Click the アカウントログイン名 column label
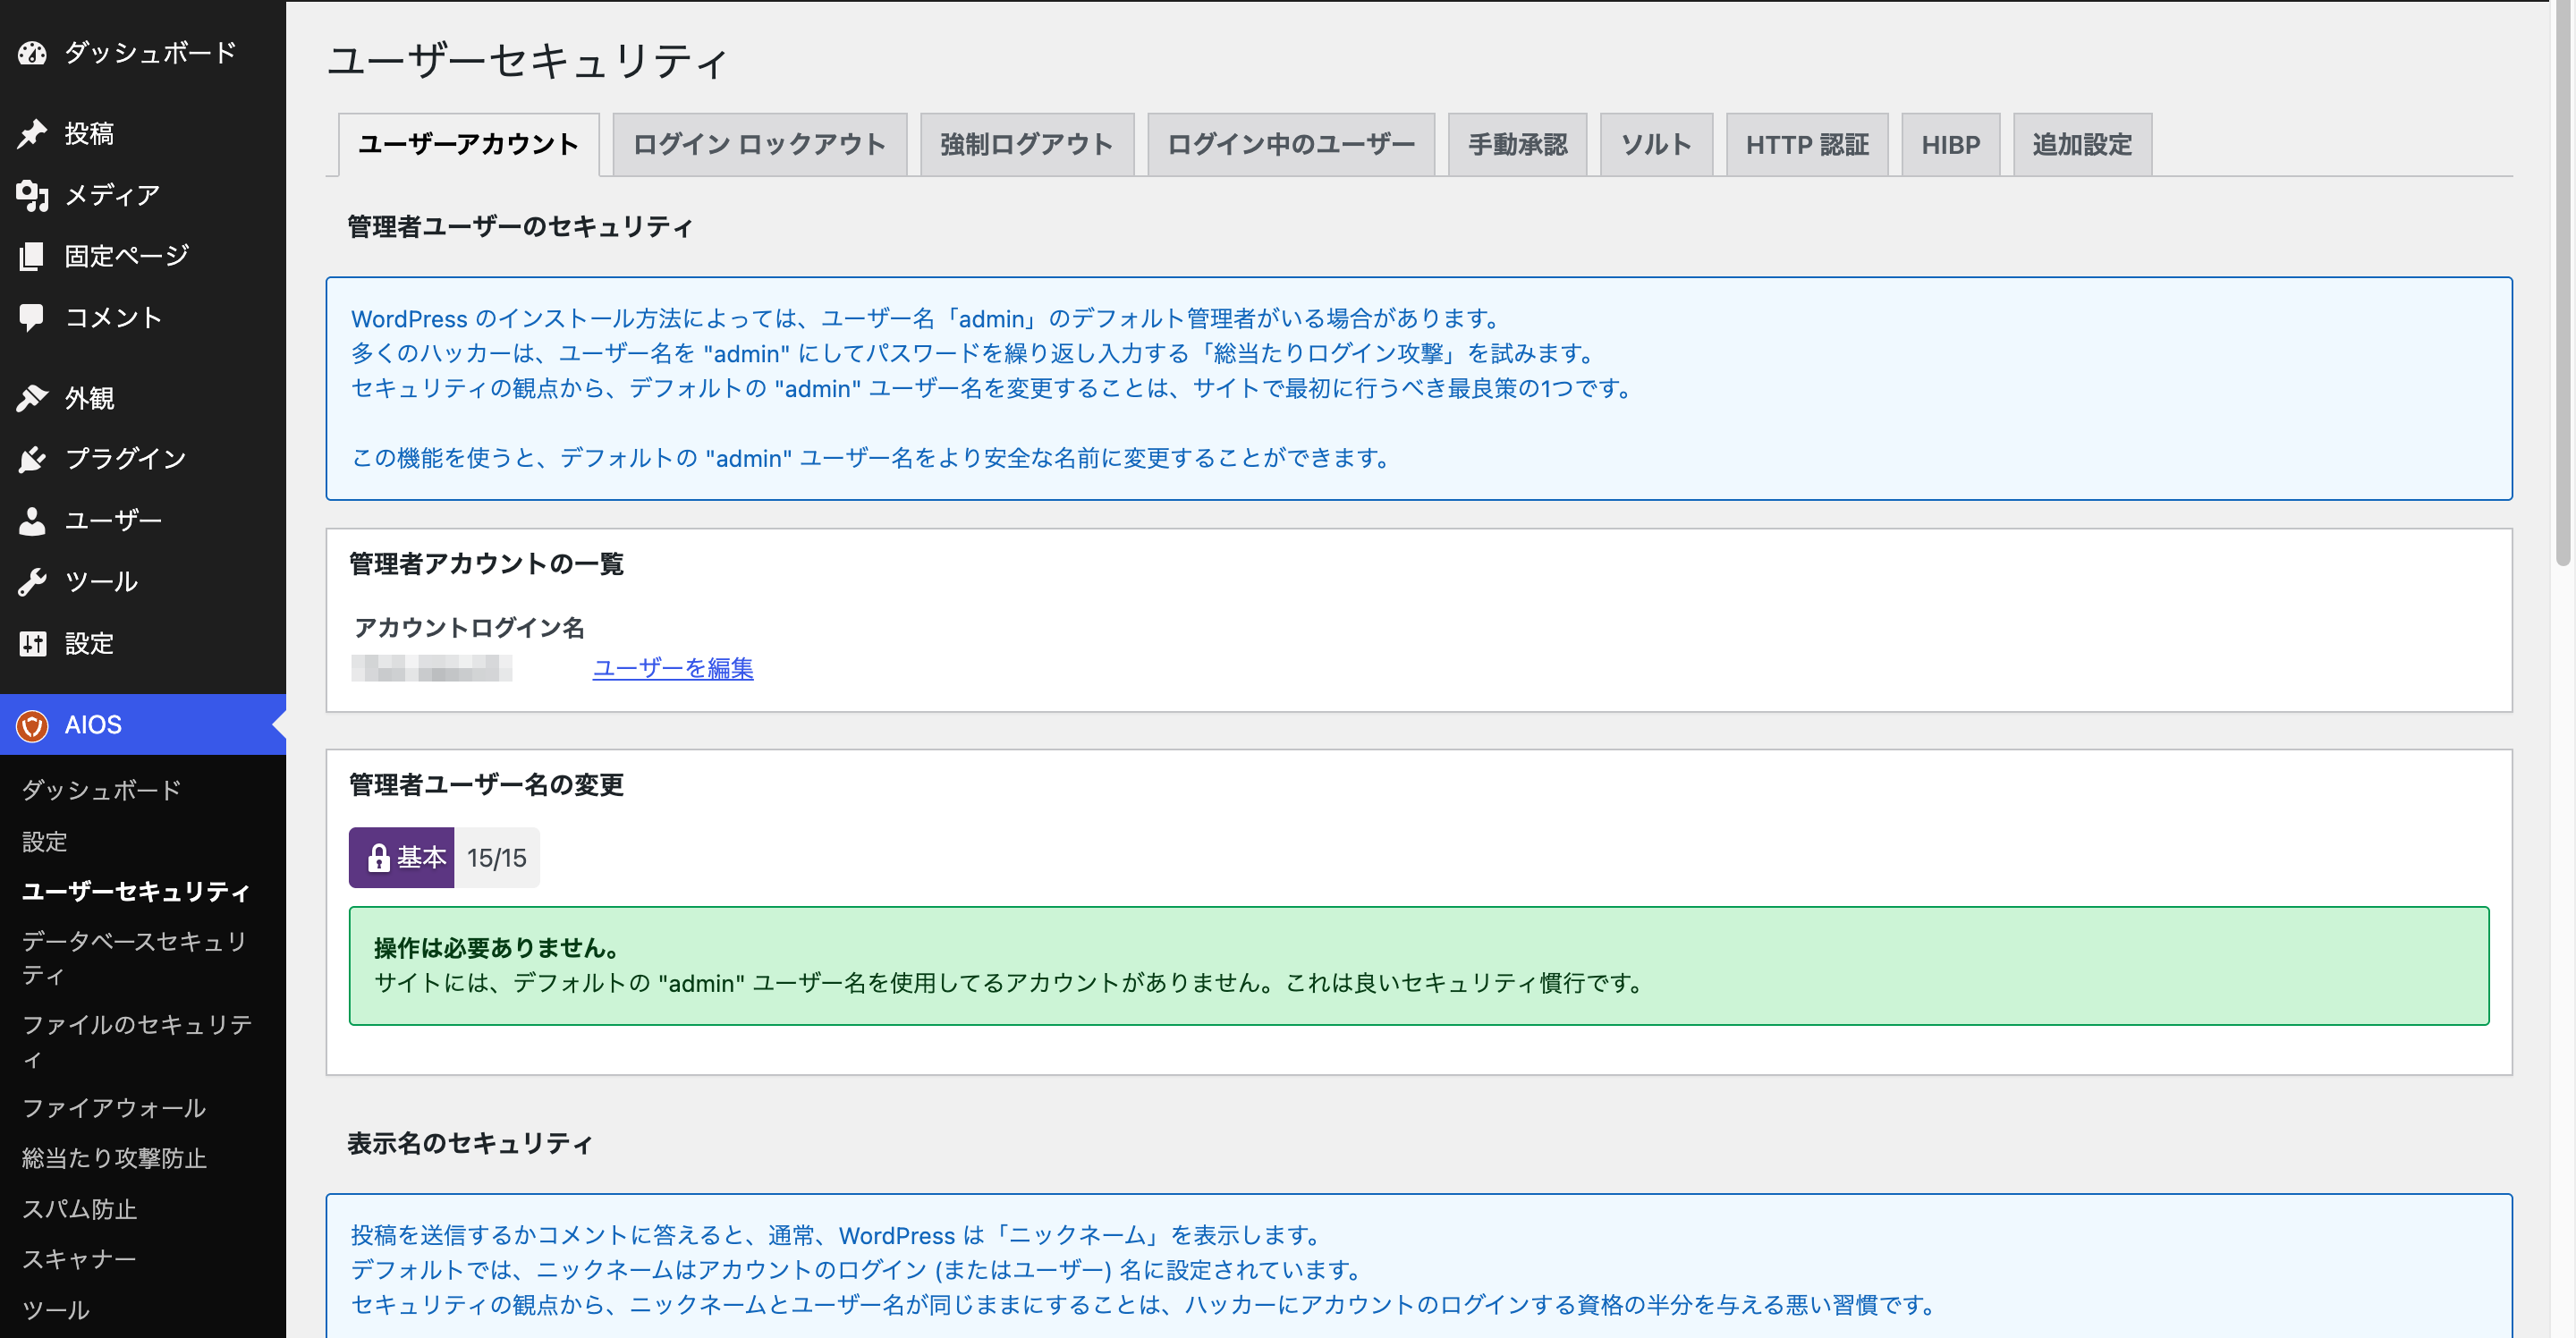 click(x=469, y=628)
